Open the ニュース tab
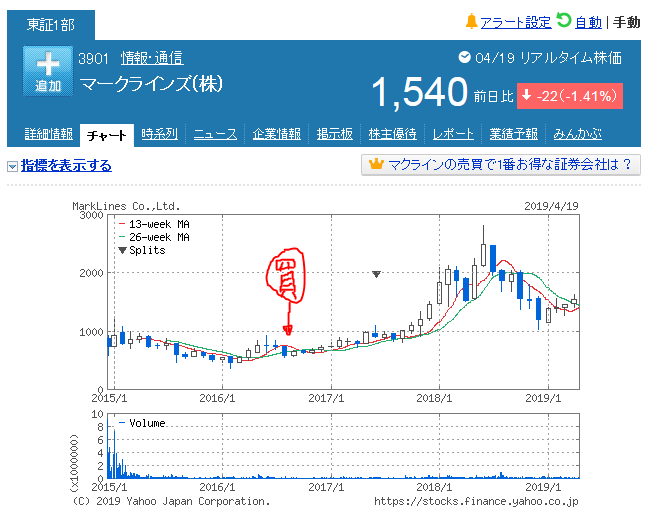The image size is (647, 516). tap(215, 134)
